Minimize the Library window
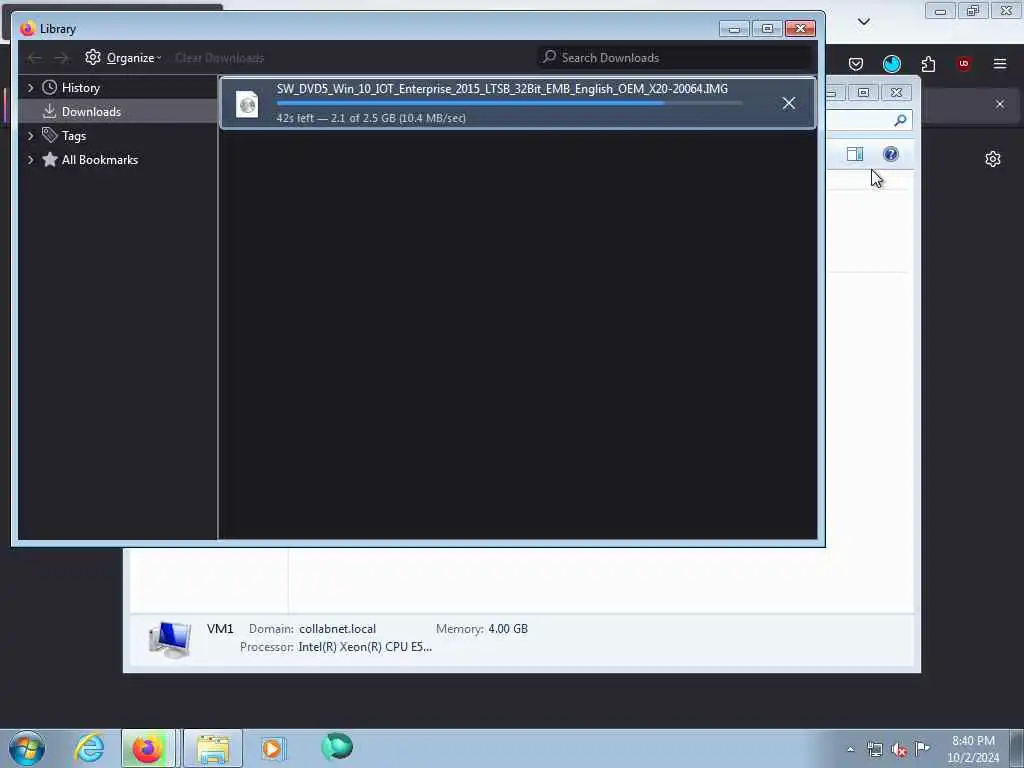Image resolution: width=1024 pixels, height=768 pixels. [734, 29]
